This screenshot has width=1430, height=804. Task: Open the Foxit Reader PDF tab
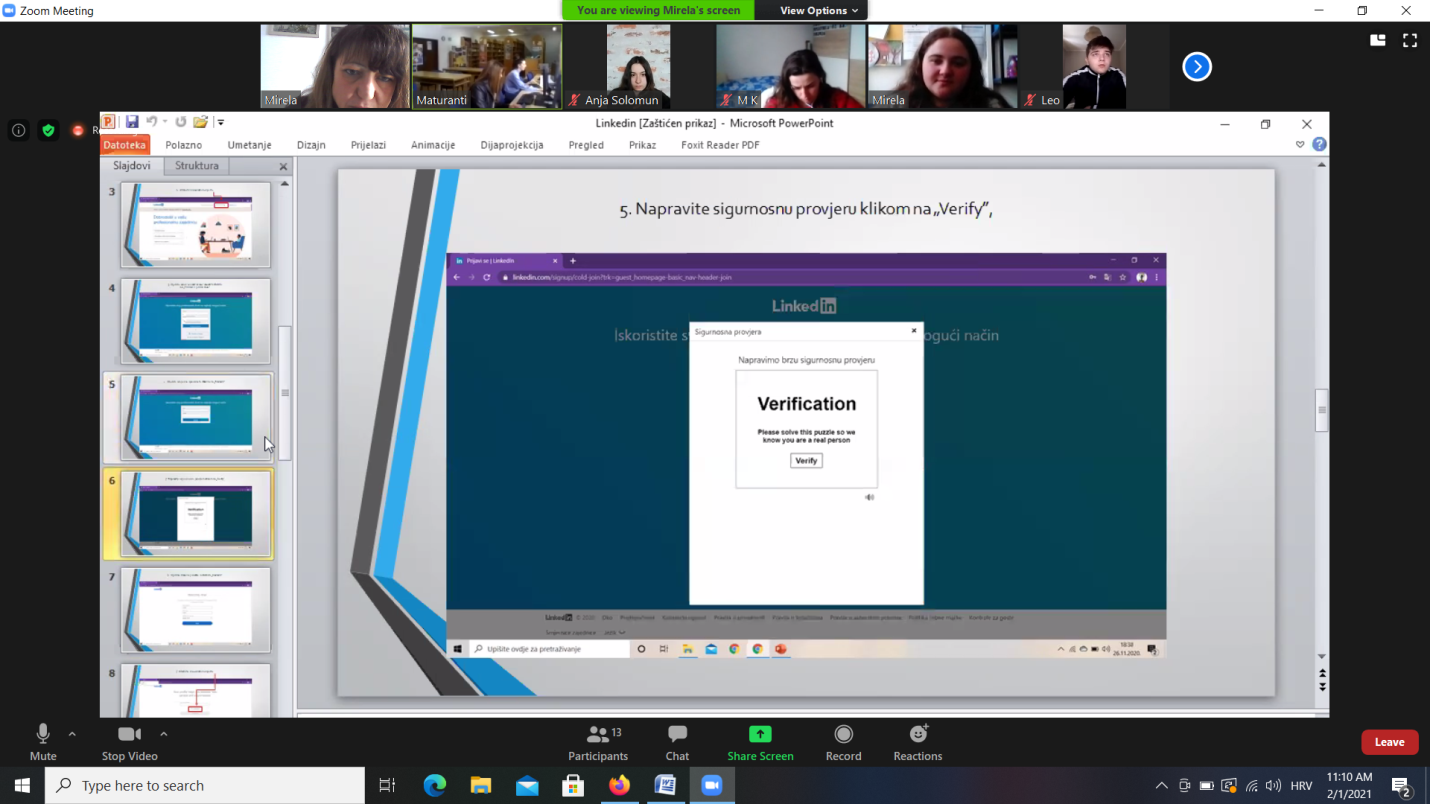click(720, 145)
